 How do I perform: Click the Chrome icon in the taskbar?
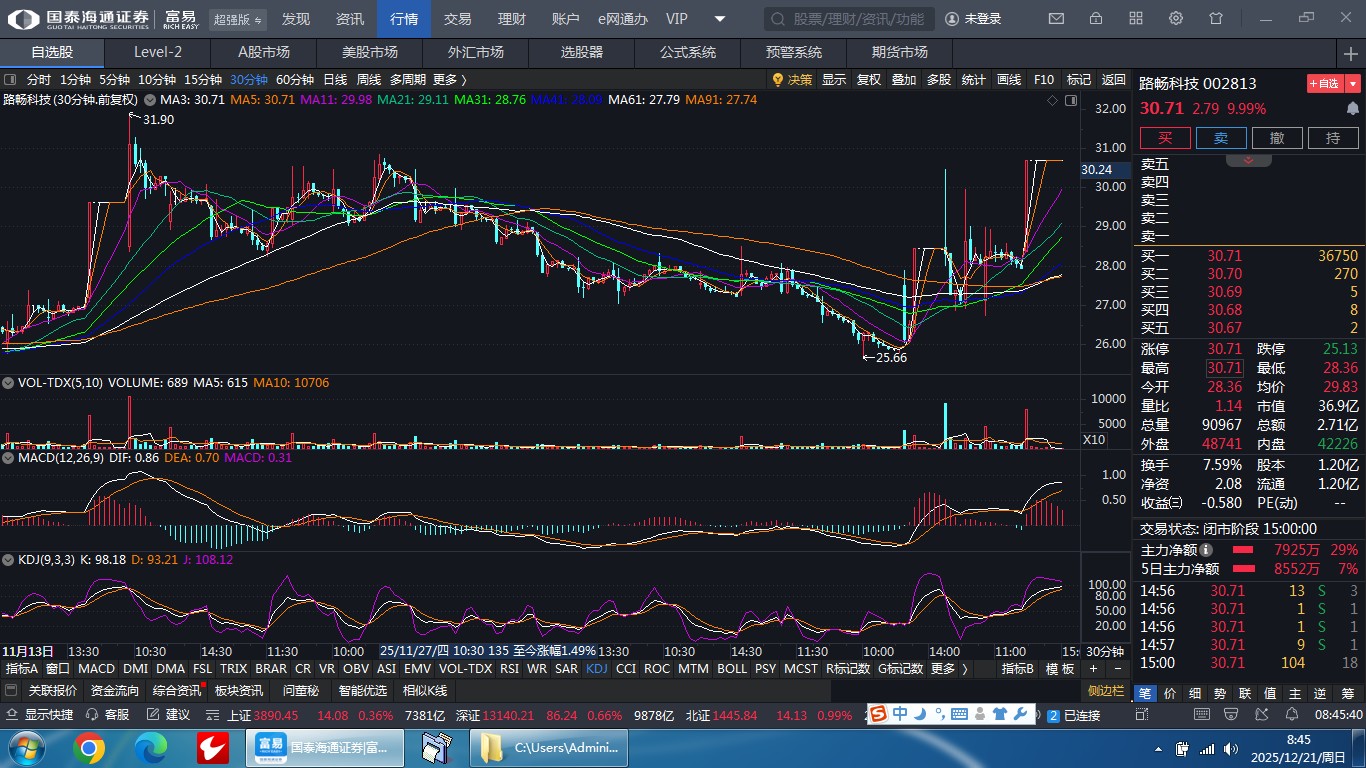pyautogui.click(x=88, y=747)
